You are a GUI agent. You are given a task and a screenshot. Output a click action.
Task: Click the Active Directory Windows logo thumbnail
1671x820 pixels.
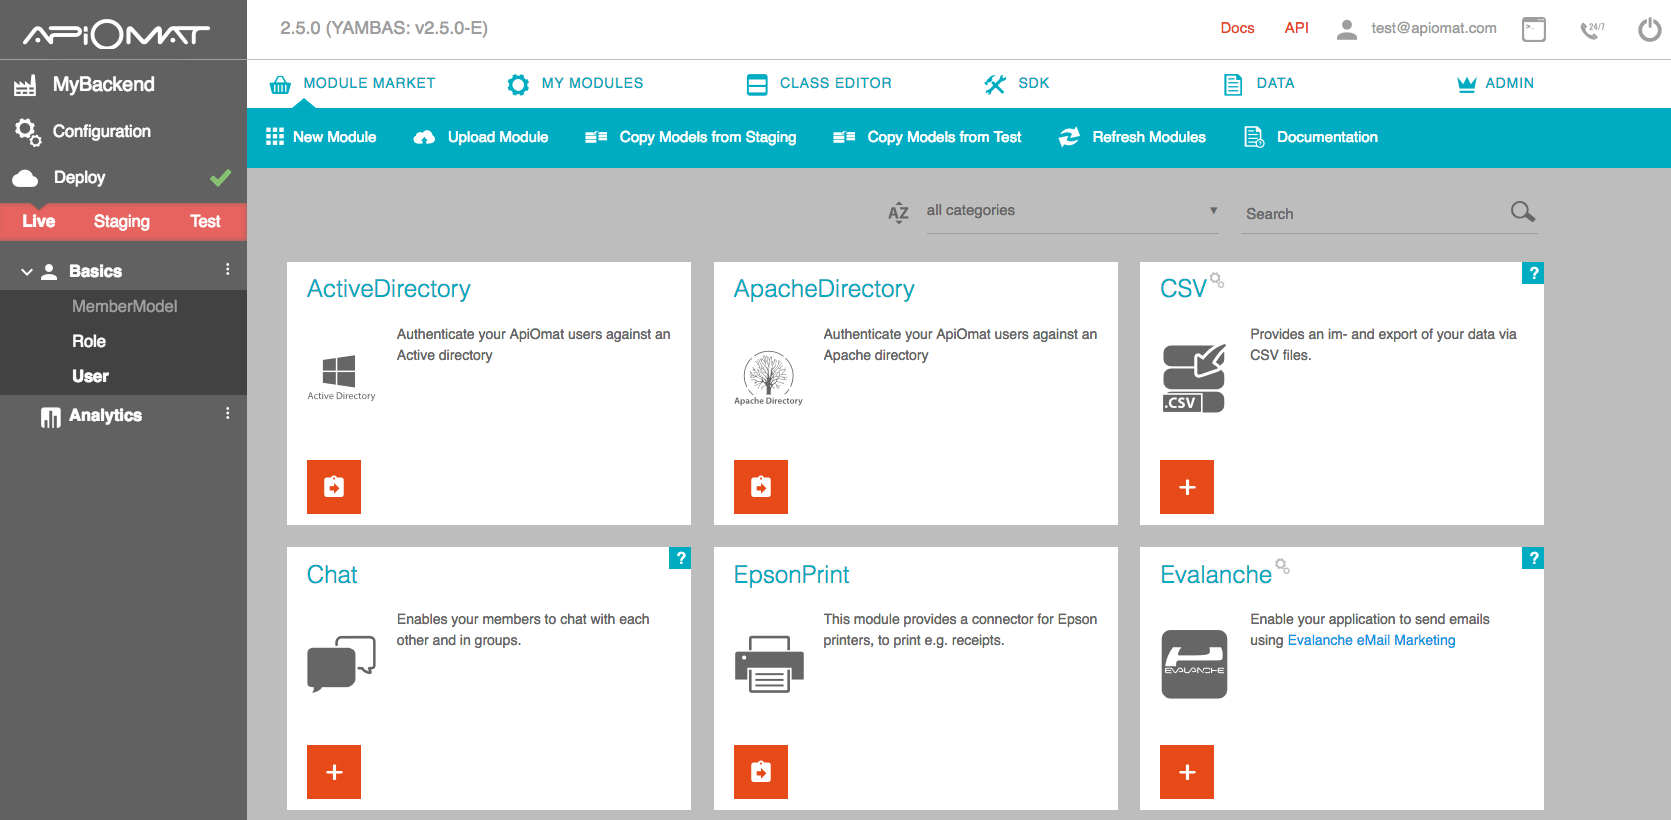coord(341,377)
